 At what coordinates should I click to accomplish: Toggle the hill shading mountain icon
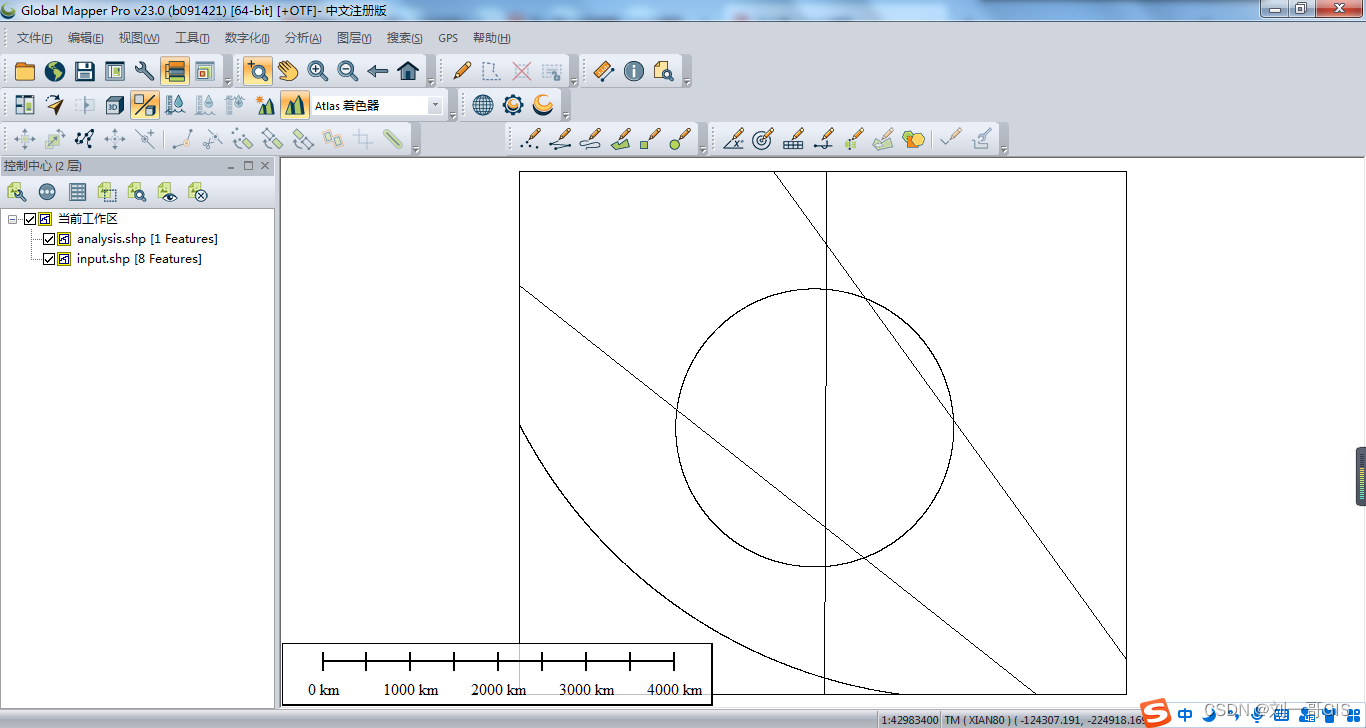(x=294, y=104)
